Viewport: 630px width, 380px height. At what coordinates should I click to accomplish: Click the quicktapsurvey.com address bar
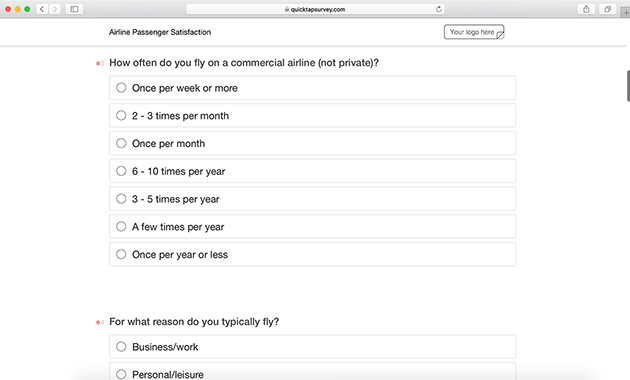(x=315, y=9)
